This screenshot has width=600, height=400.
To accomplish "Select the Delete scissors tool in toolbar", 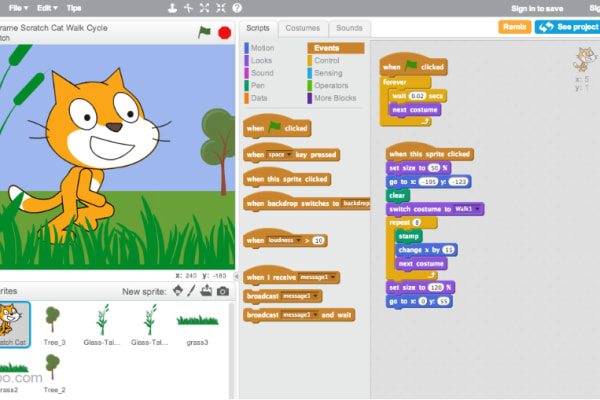I will click(190, 7).
